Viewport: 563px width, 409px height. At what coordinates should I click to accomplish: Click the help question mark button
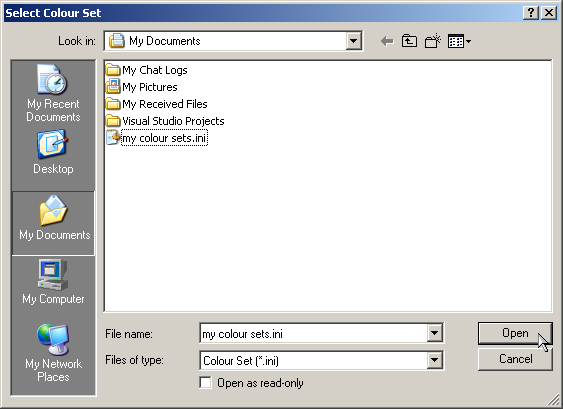coord(531,13)
